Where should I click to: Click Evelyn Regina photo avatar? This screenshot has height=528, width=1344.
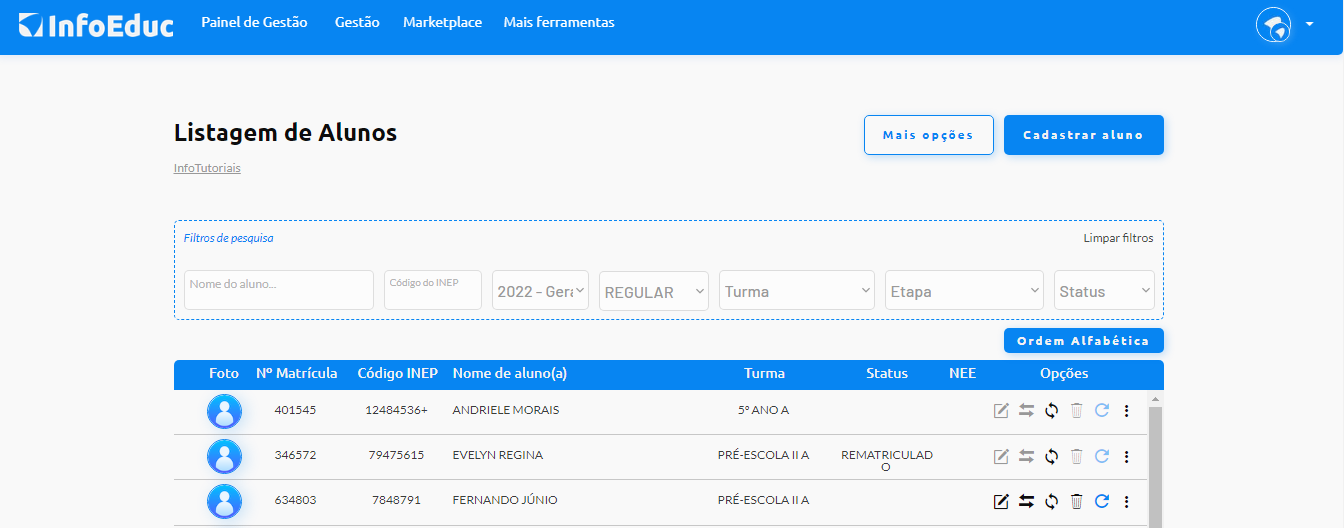224,456
